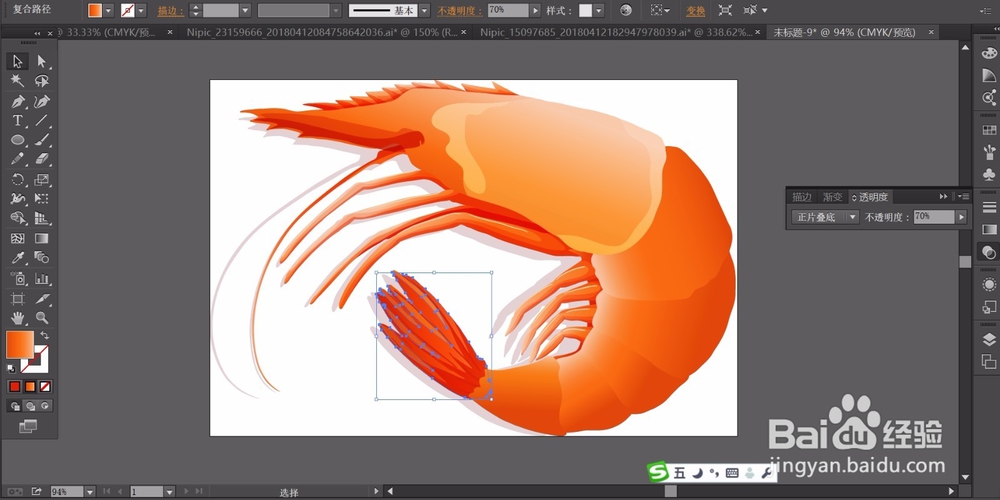
Task: Switch to Nipic_23159666 document tab
Action: click(x=323, y=32)
